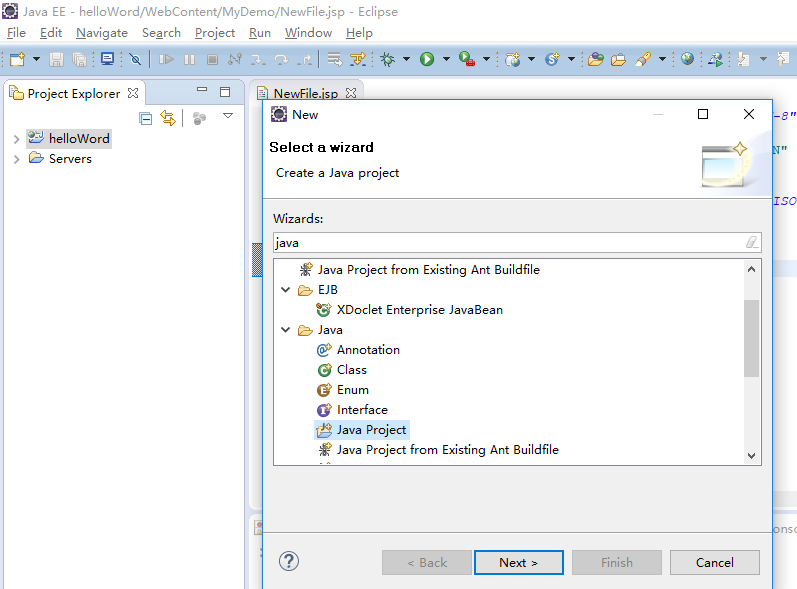The width and height of the screenshot is (797, 589).
Task: Click the Resume debug icon
Action: (x=166, y=59)
